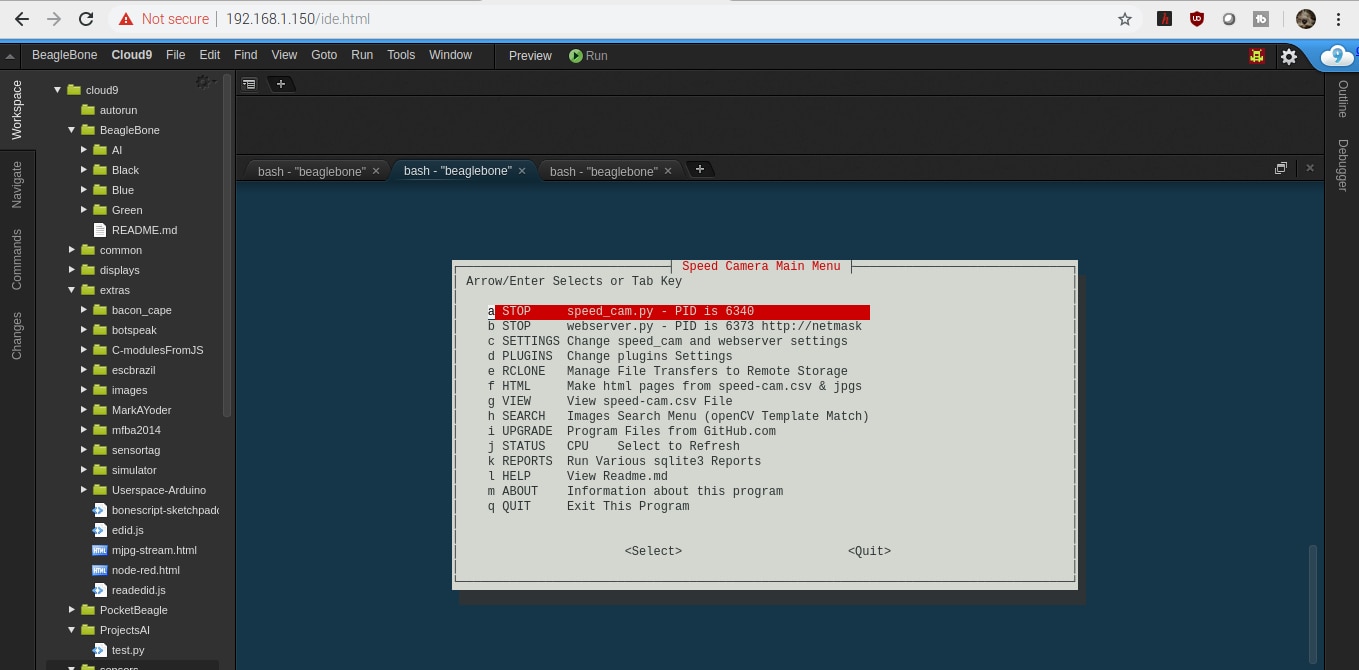Click the file tree scrollbar

click(x=227, y=245)
